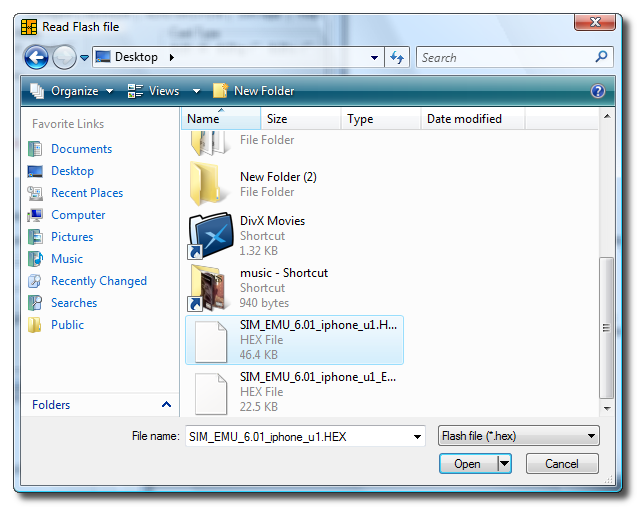
Task: Click the Cancel button
Action: 562,464
